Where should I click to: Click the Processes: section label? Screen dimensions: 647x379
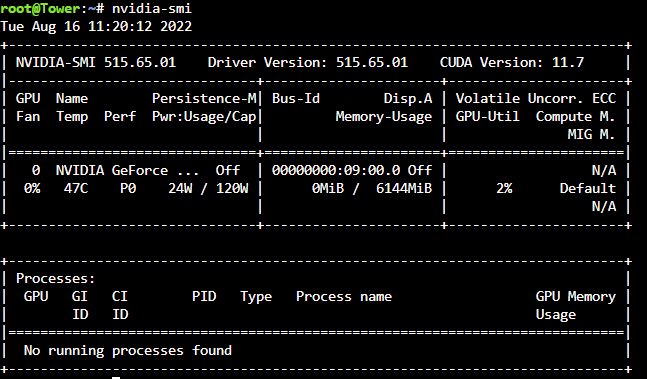[x=55, y=278]
